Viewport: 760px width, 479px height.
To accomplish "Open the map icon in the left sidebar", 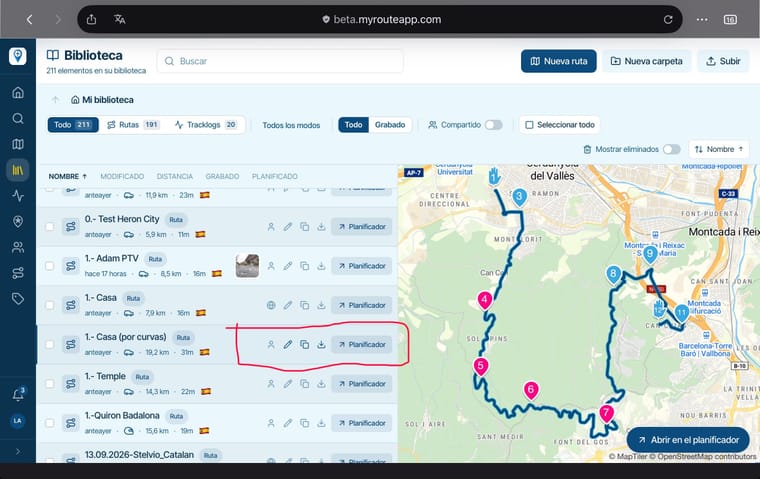I will pyautogui.click(x=18, y=144).
